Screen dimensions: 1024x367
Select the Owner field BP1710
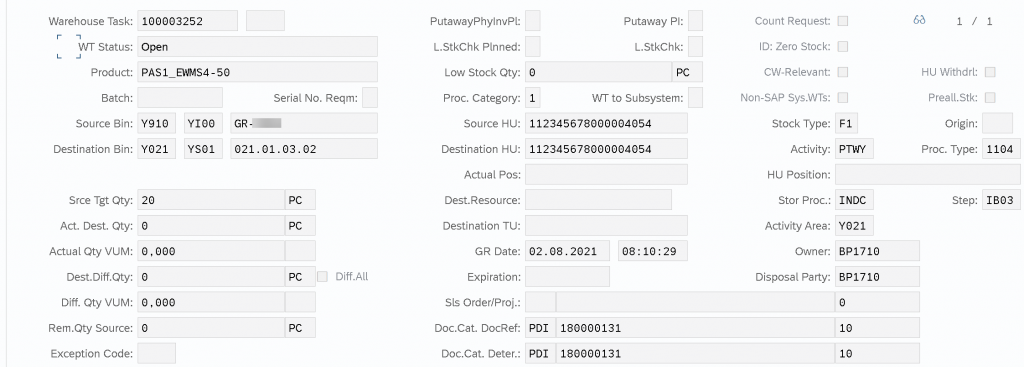point(877,251)
